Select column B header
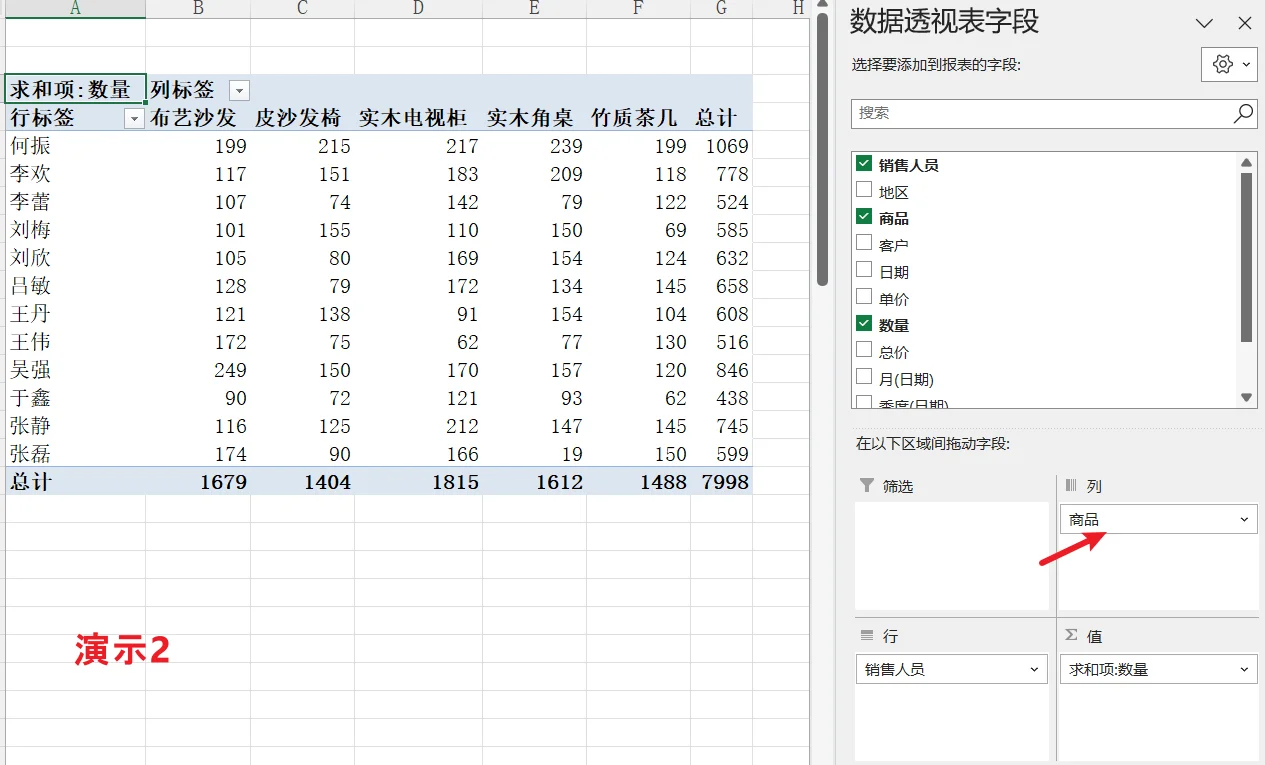 tap(198, 9)
